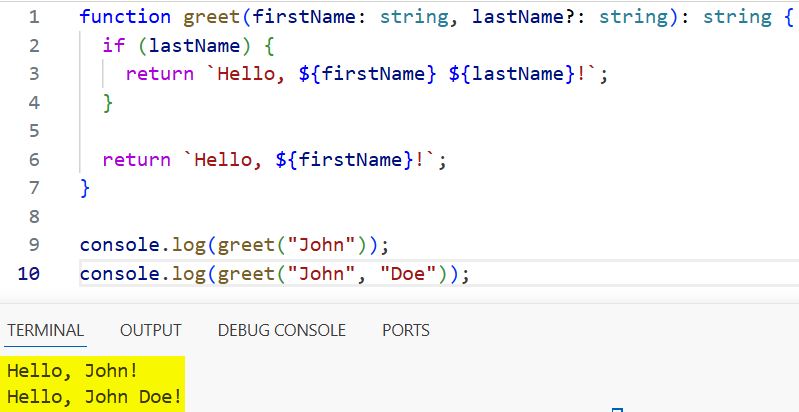Click the closing brace on line 7
This screenshot has width=799, height=412.
(x=85, y=188)
